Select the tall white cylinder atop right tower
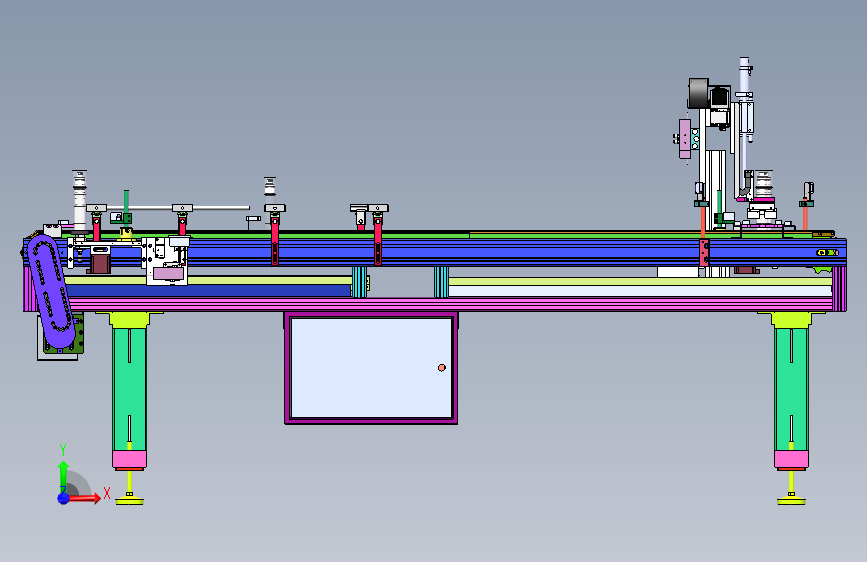The image size is (867, 562). point(744,76)
